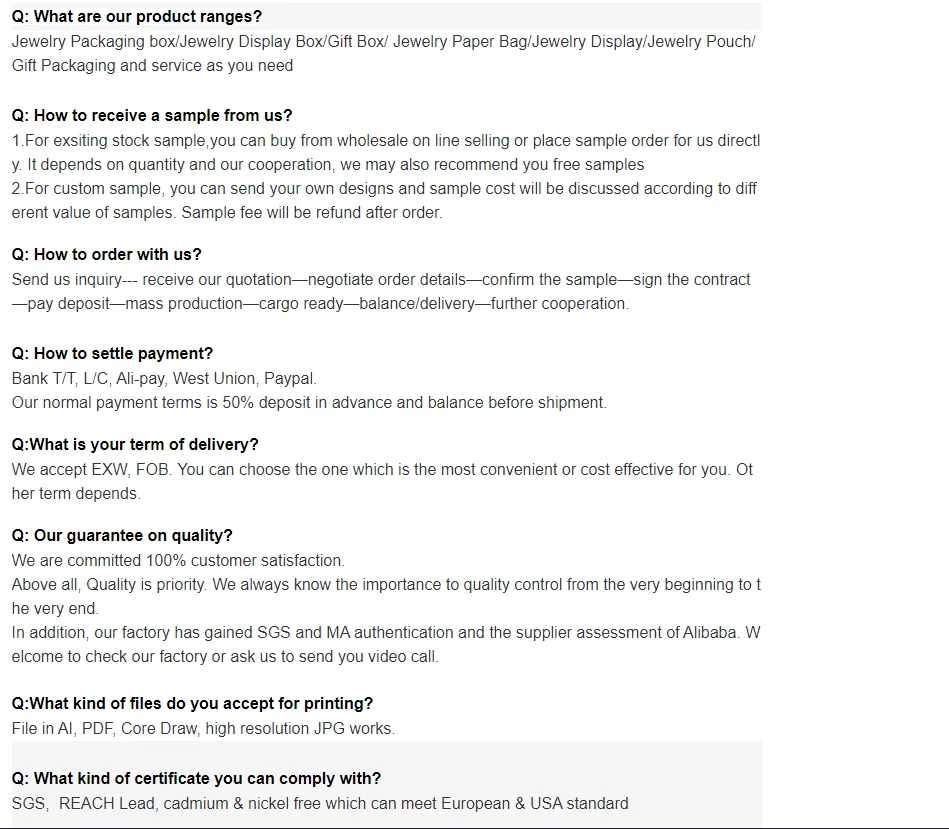Click the 'Send us inquiry' ordering steps line
Viewport: 949px width, 829px height.
381,280
